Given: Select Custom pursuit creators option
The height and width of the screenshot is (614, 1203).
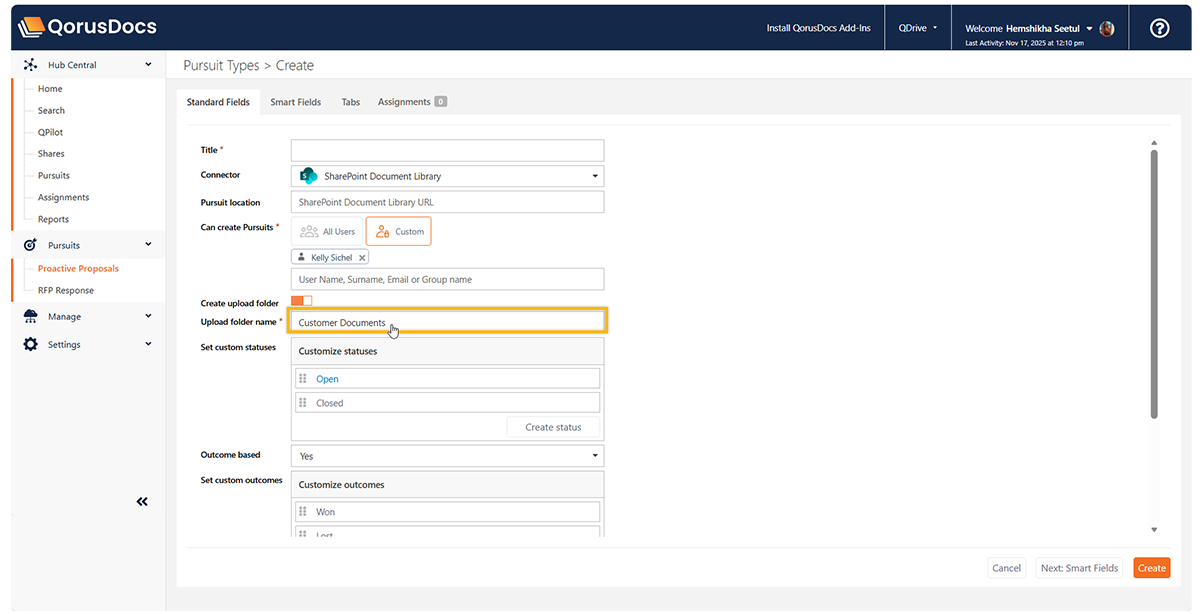Looking at the screenshot, I should coord(398,232).
